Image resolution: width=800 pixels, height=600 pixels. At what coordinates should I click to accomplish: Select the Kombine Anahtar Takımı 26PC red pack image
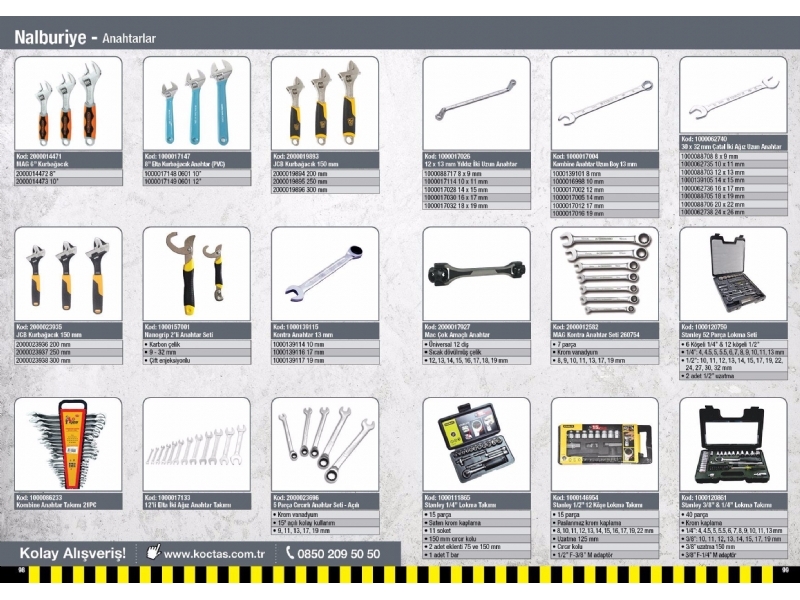tap(68, 443)
